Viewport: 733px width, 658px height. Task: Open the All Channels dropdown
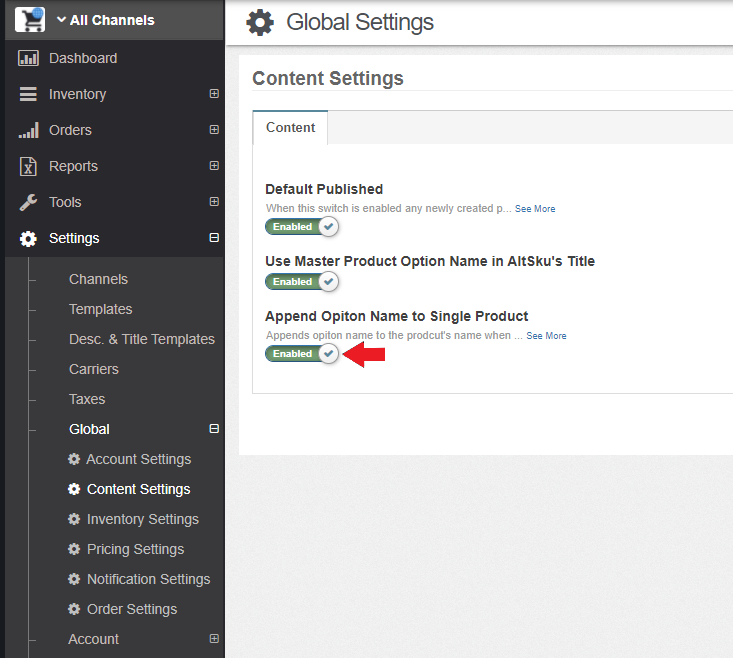click(x=106, y=20)
